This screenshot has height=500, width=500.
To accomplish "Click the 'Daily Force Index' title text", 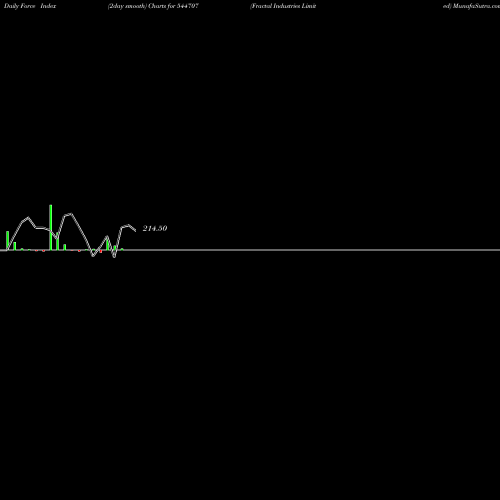I will [x=30, y=6].
